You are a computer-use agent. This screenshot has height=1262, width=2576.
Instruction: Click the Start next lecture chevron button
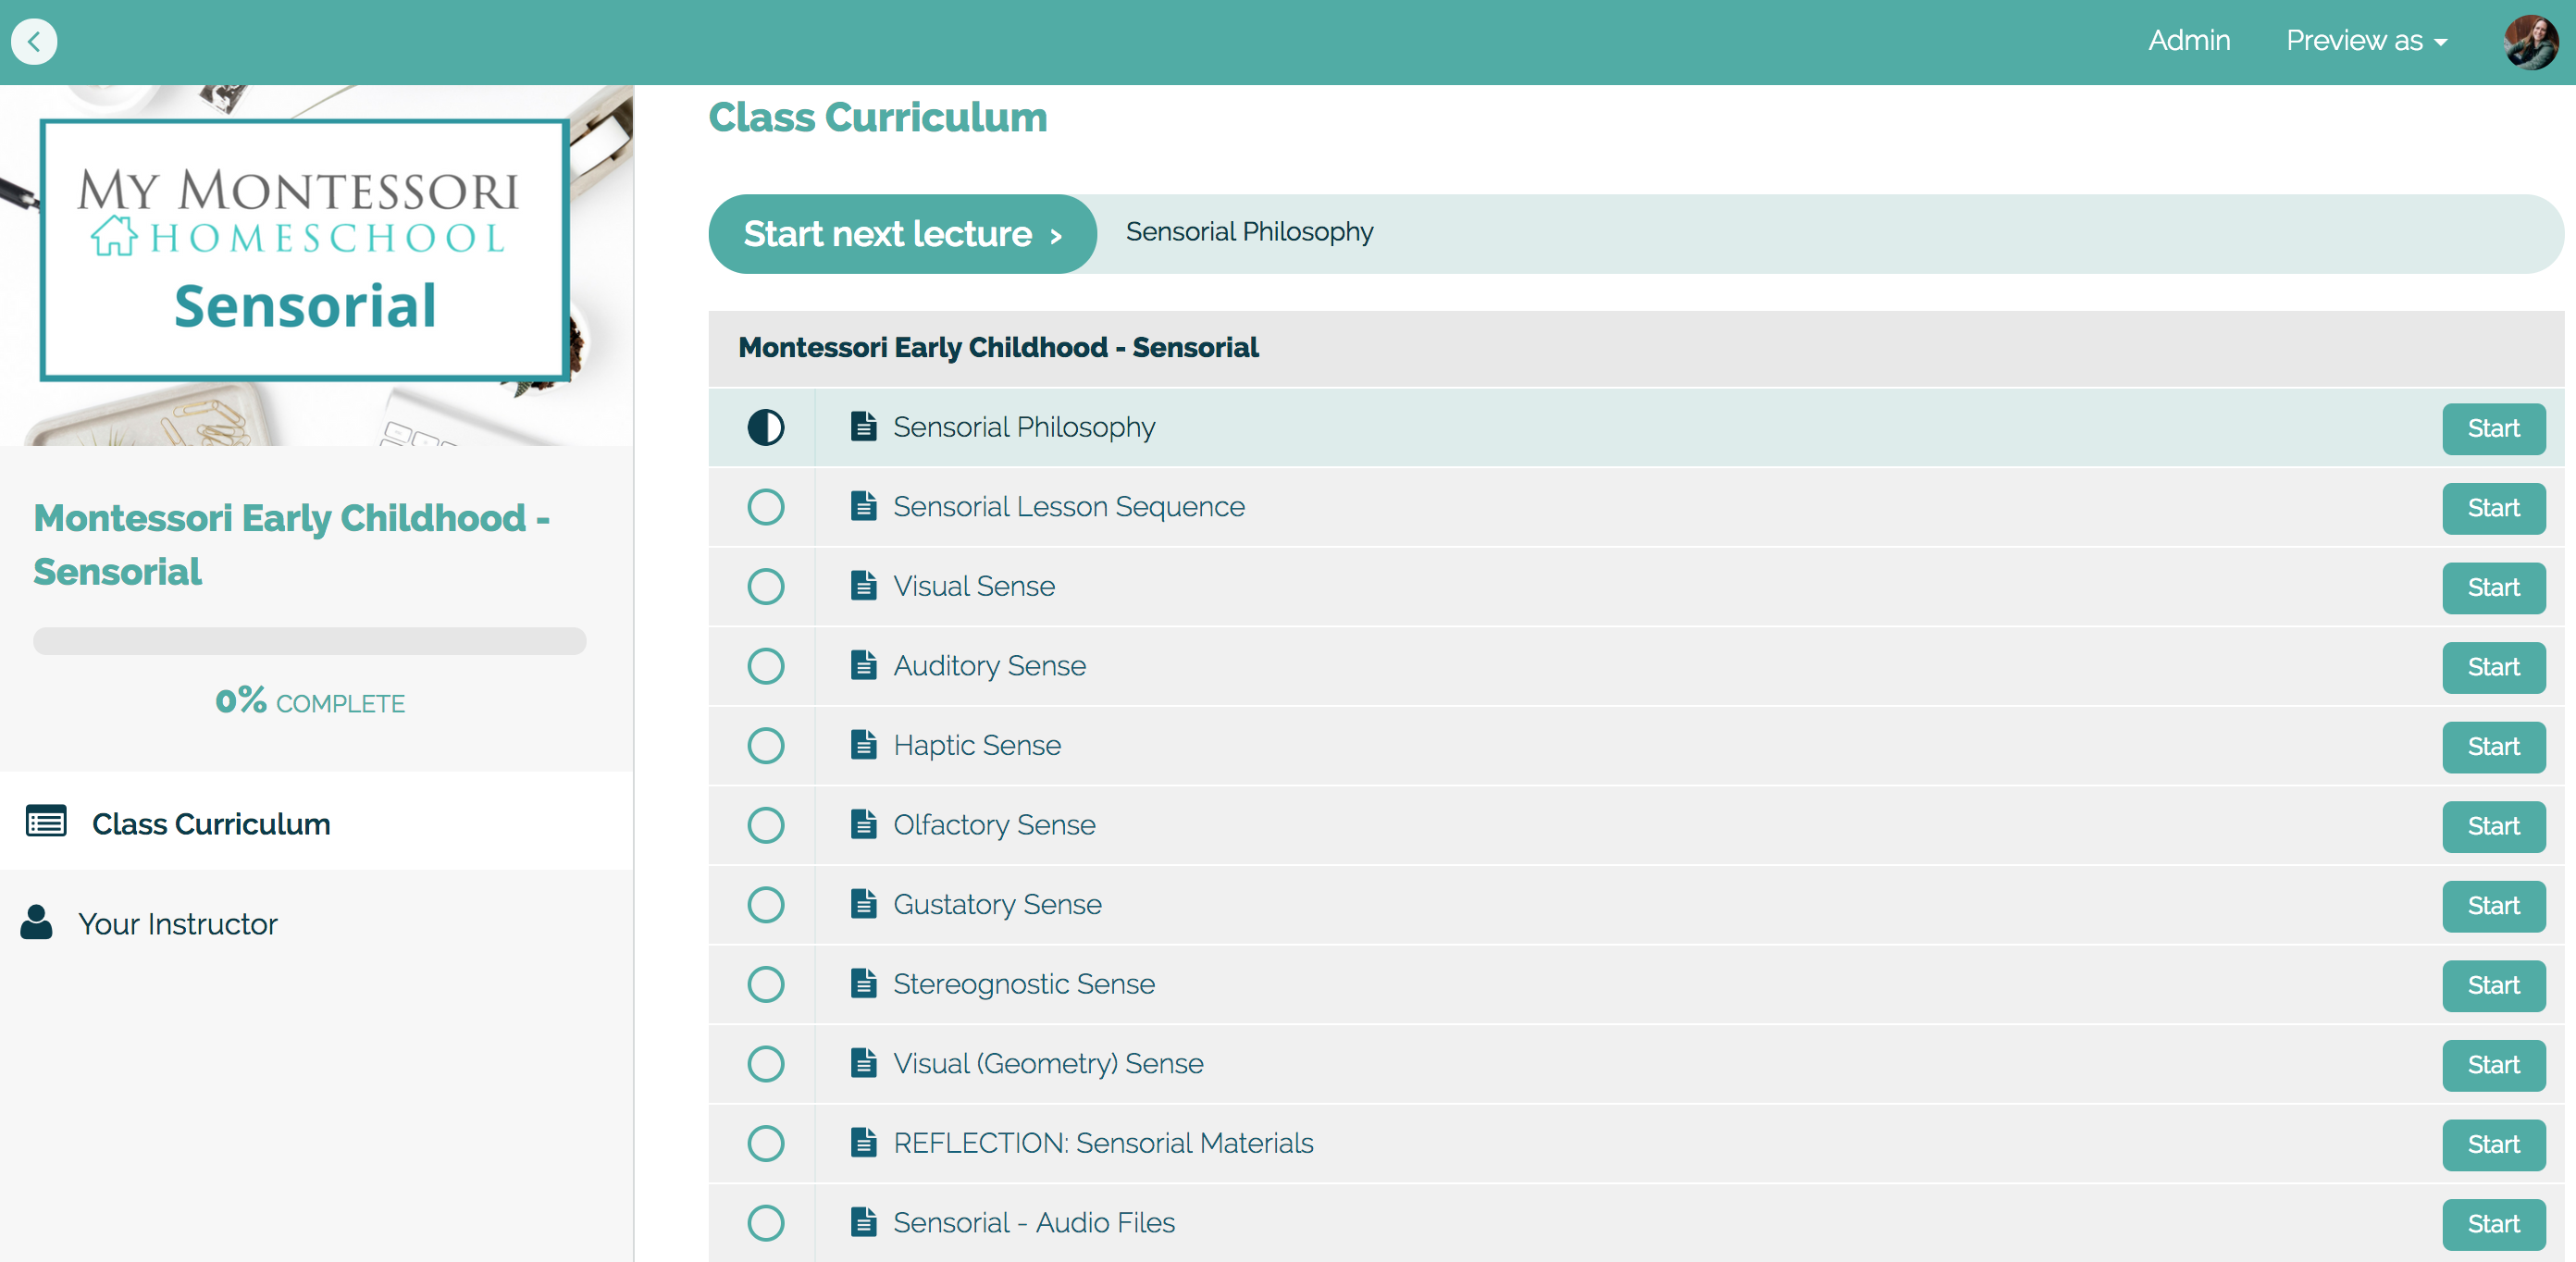[902, 234]
